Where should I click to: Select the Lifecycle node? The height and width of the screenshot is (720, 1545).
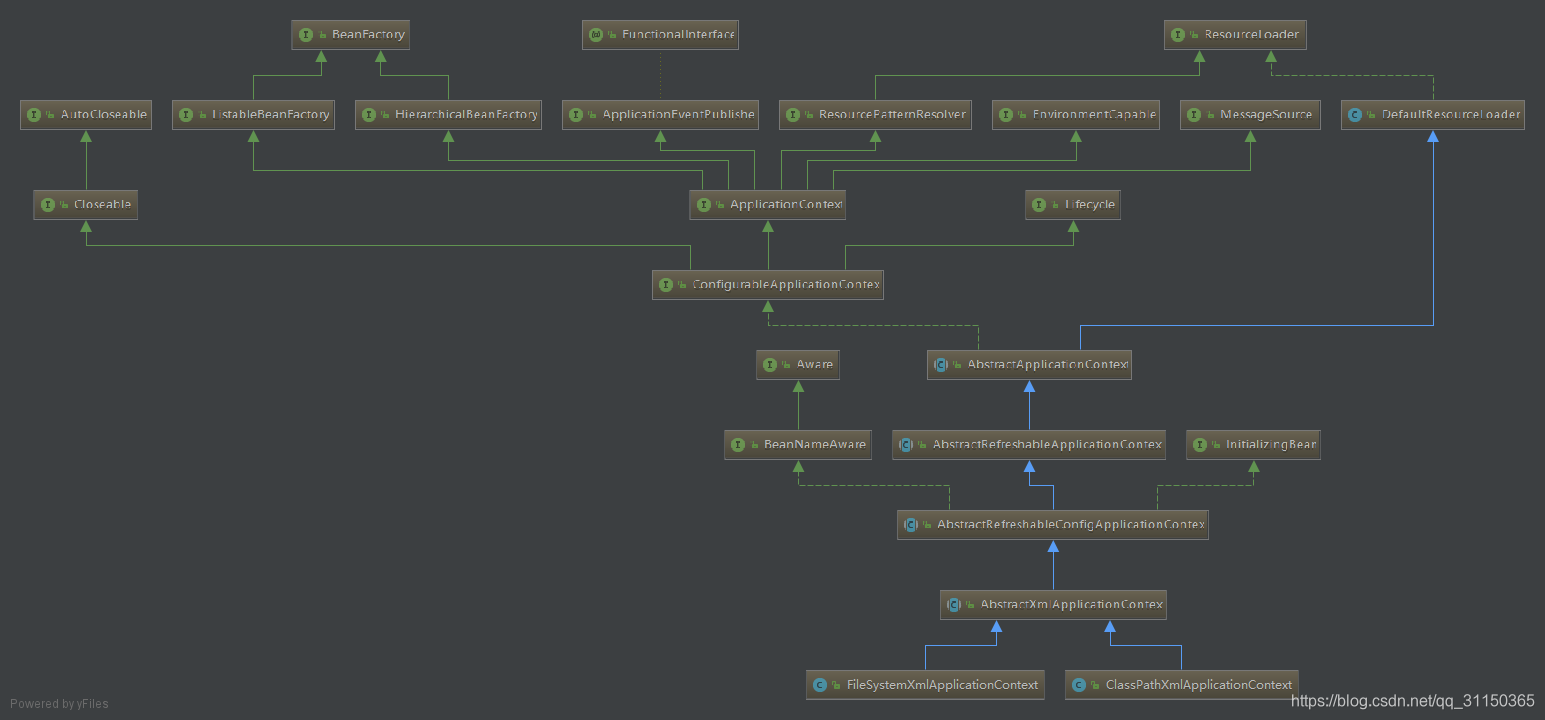click(1073, 205)
